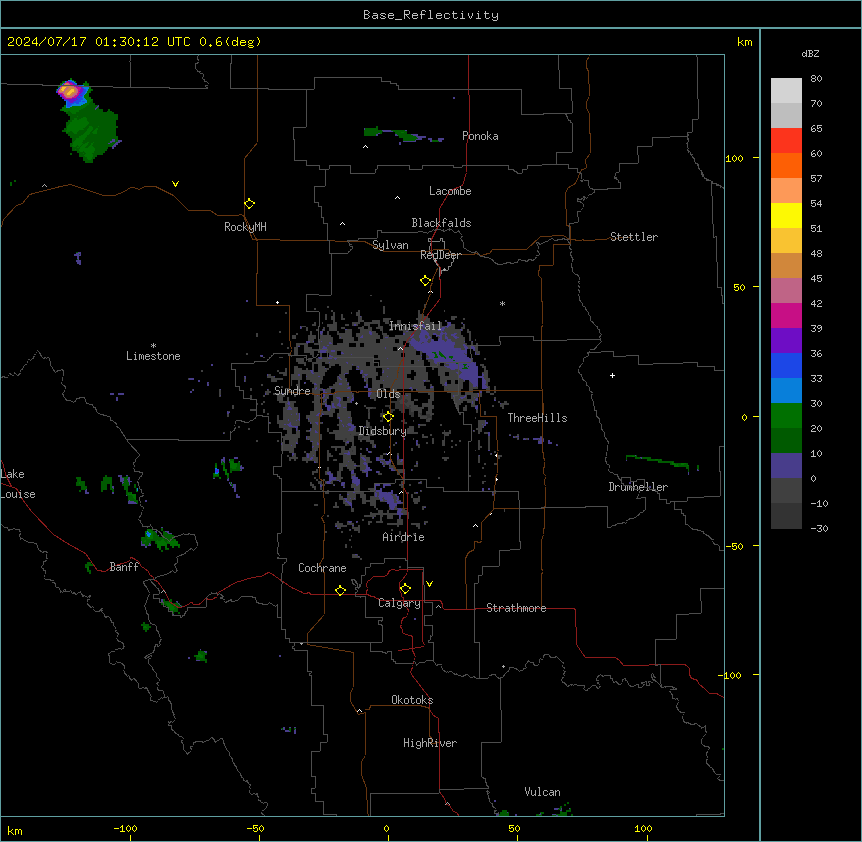Click the yellow V marker east of Calgary
862x842 pixels.
429,584
